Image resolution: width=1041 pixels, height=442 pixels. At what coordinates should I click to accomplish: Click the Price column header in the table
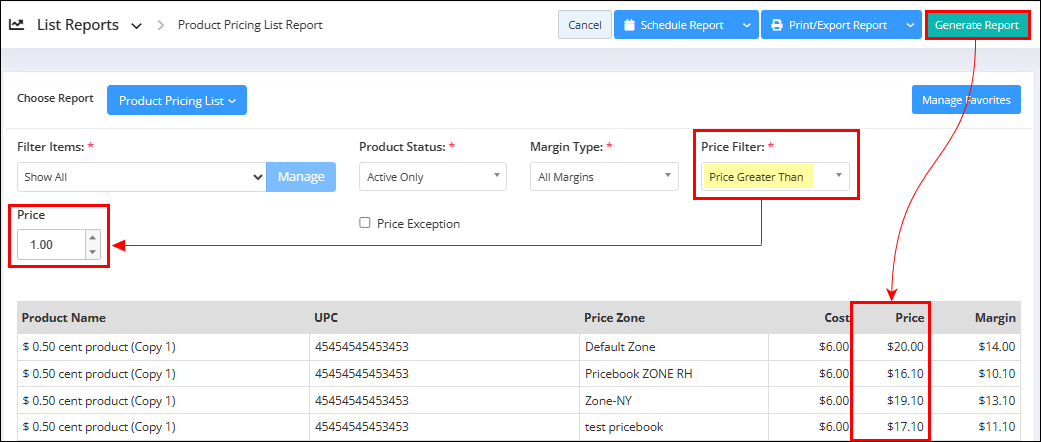(909, 318)
